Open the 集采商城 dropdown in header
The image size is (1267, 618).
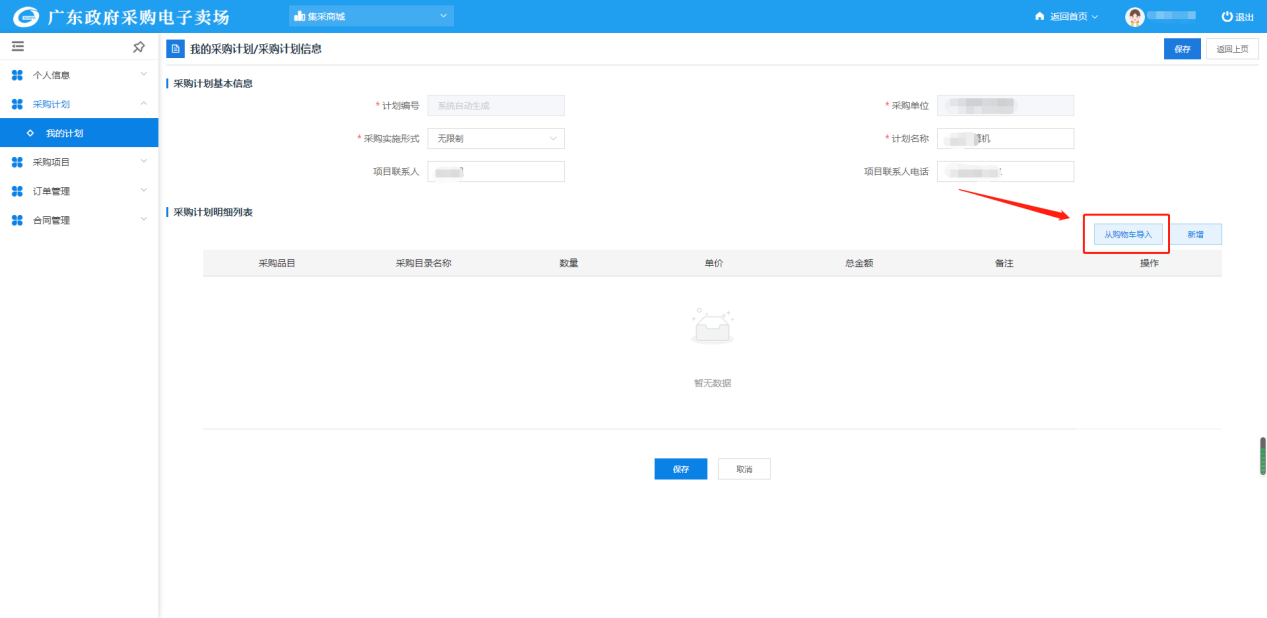pos(371,16)
